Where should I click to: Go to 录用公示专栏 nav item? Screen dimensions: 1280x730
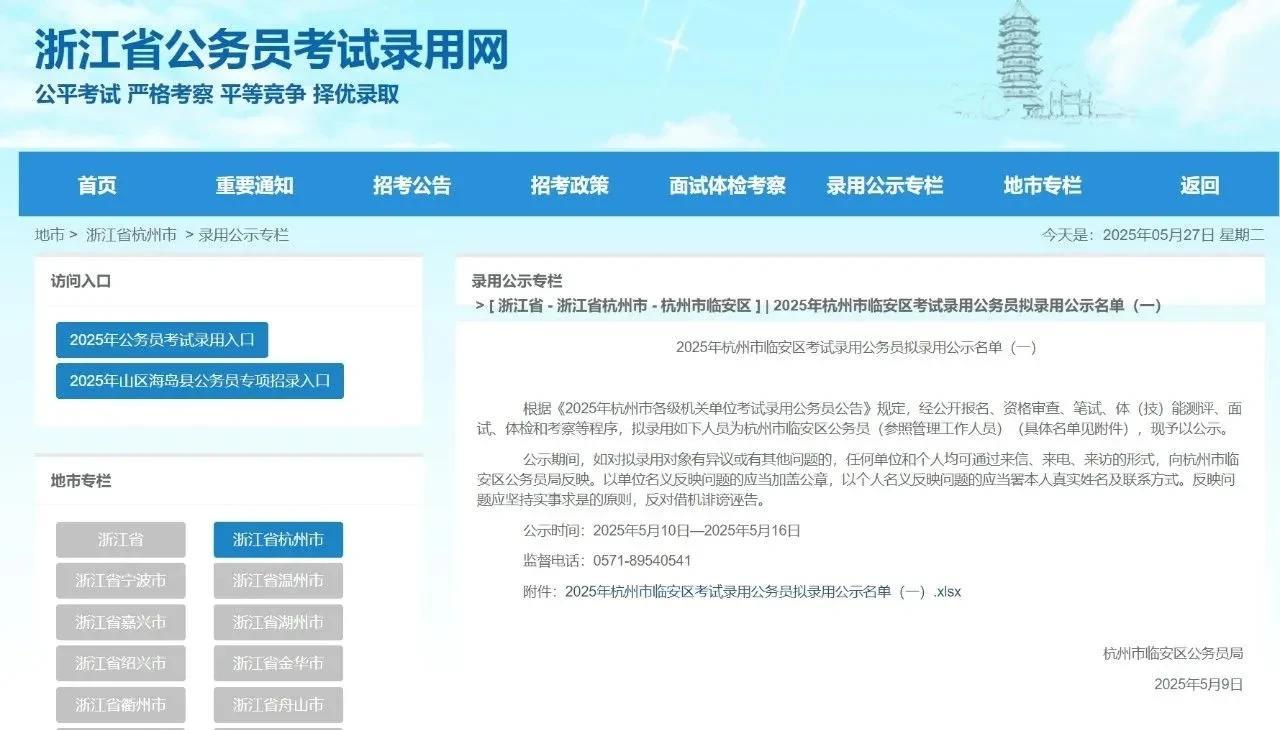coord(885,185)
